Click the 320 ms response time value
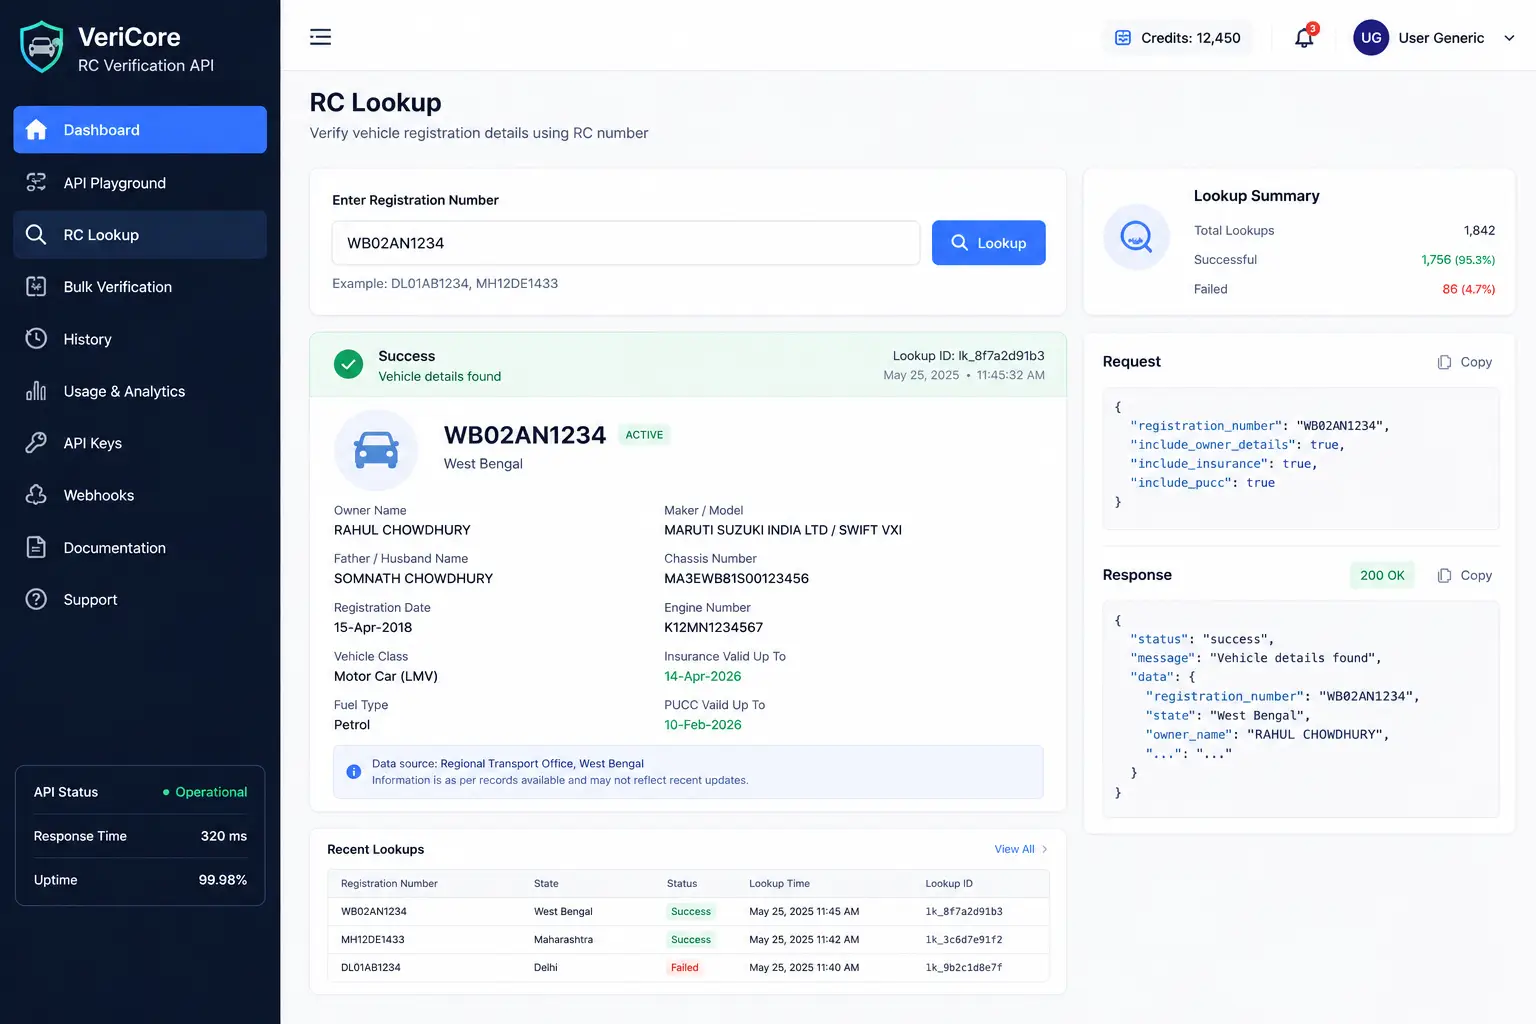 (x=224, y=836)
